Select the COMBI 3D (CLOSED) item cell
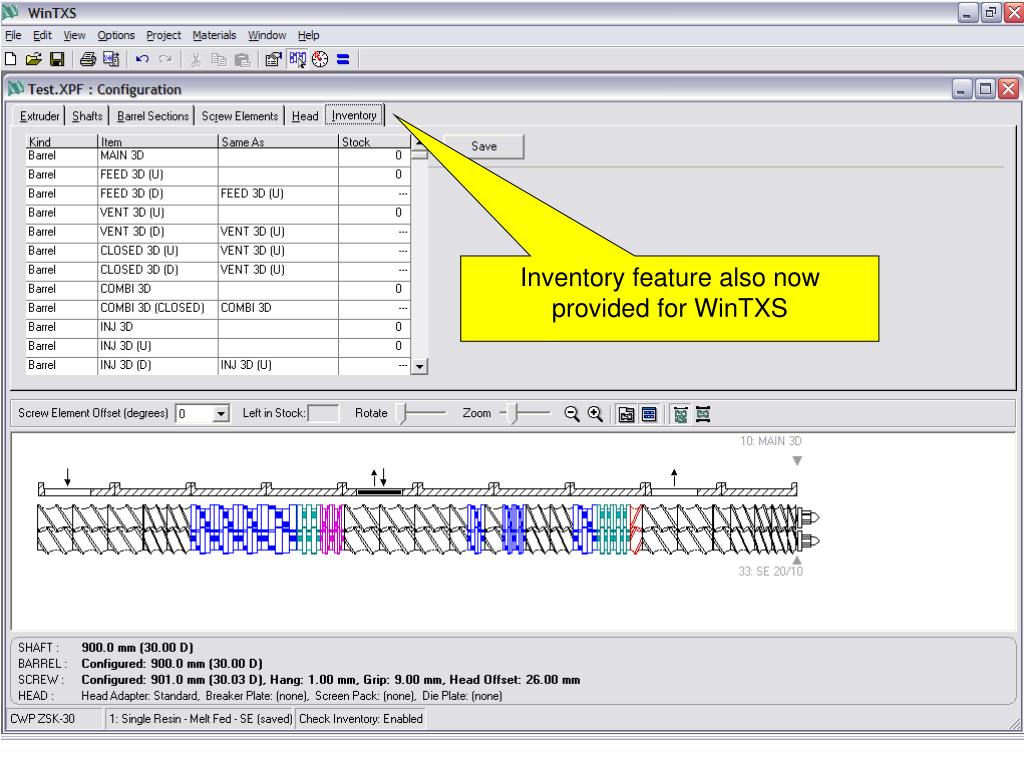The width and height of the screenshot is (1024, 768). click(x=157, y=308)
